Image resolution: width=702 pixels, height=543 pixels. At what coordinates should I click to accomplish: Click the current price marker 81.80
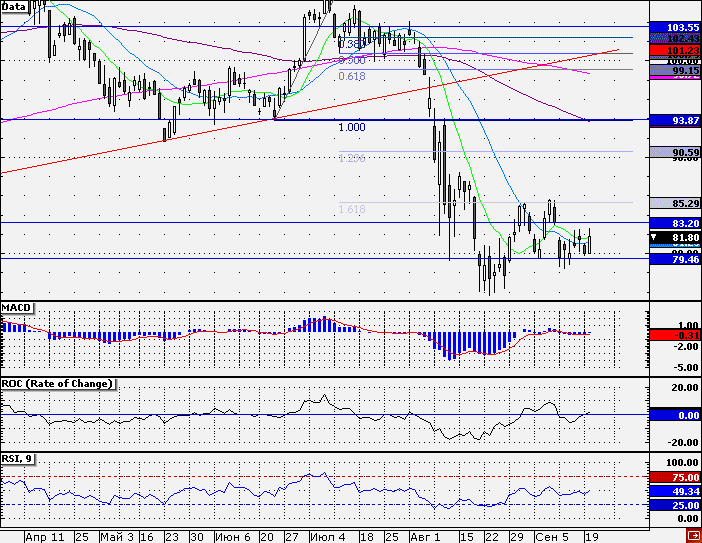[672, 237]
